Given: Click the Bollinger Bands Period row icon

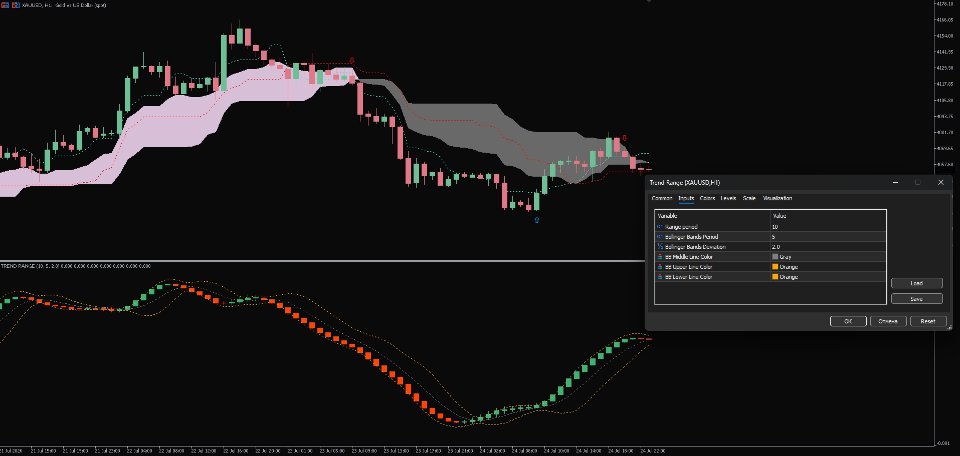Looking at the screenshot, I should tap(659, 237).
